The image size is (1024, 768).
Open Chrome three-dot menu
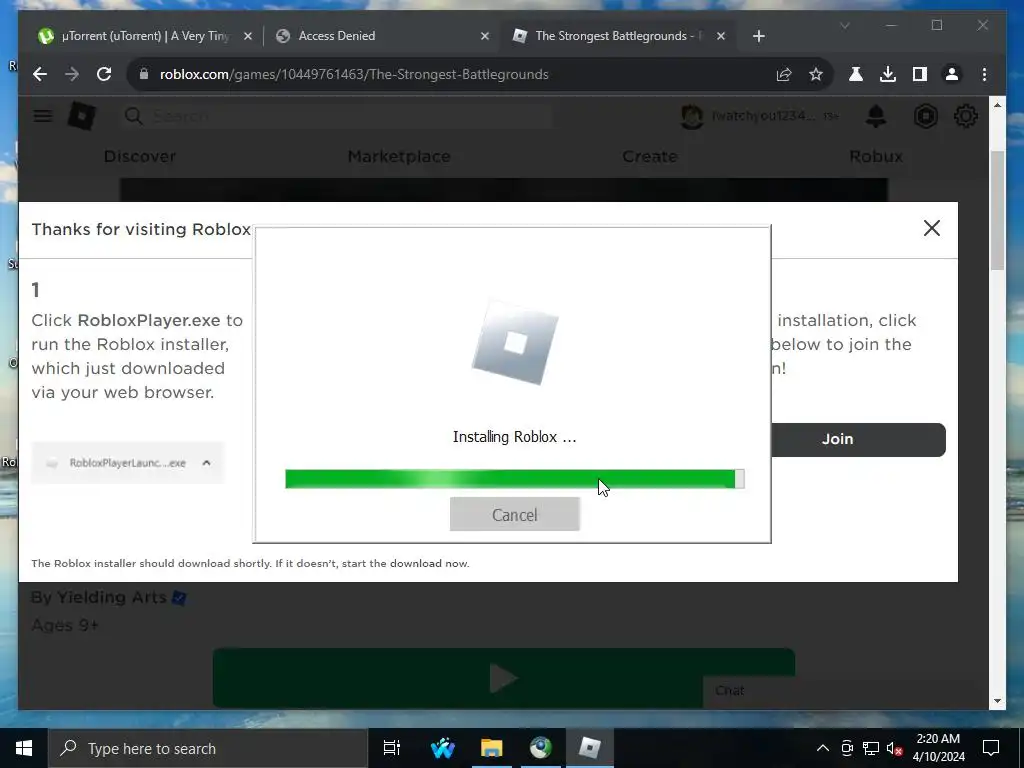pos(984,74)
